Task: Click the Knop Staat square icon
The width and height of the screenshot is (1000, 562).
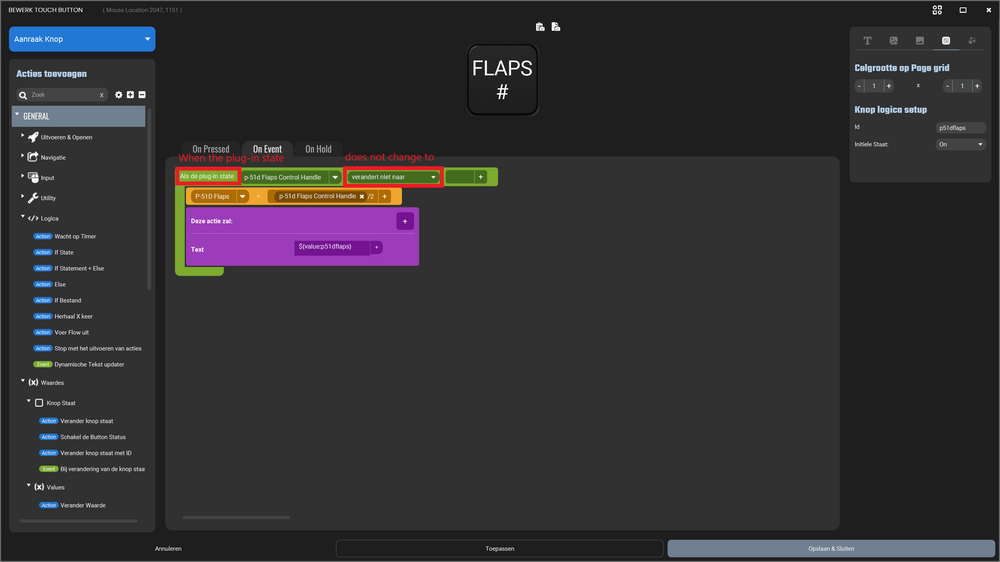Action: [x=39, y=403]
